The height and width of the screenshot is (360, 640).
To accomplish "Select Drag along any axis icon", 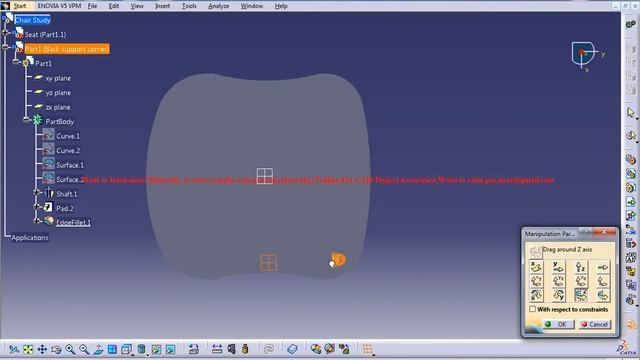I will (x=602, y=267).
